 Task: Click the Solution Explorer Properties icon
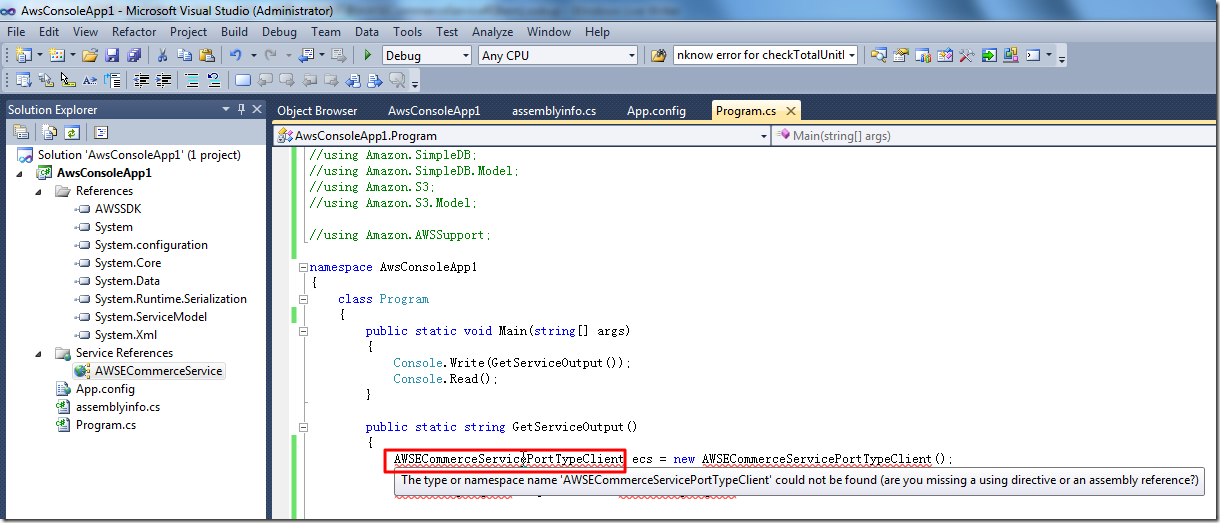coord(21,132)
